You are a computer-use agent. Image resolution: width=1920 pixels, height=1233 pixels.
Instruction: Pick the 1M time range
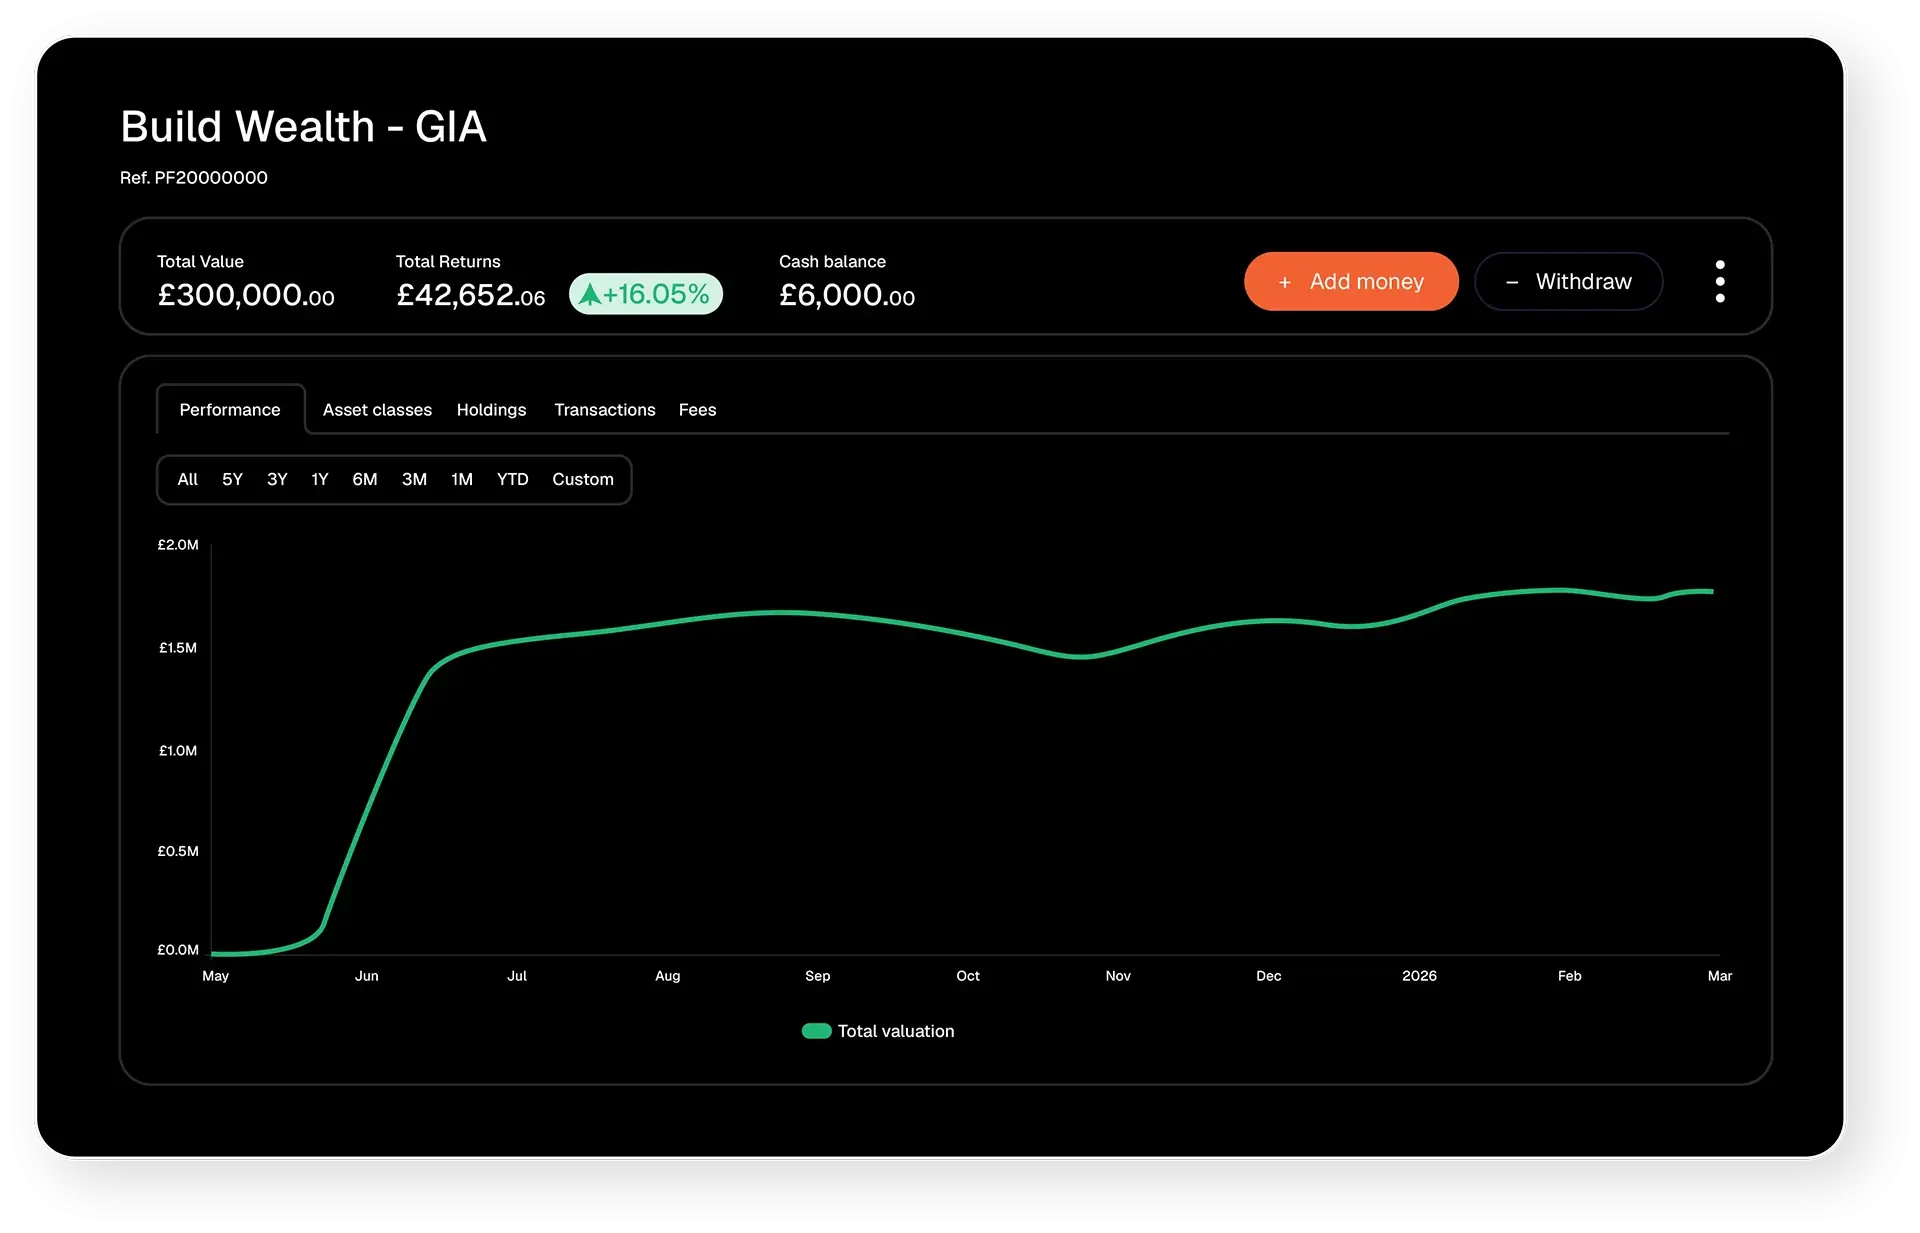click(461, 479)
